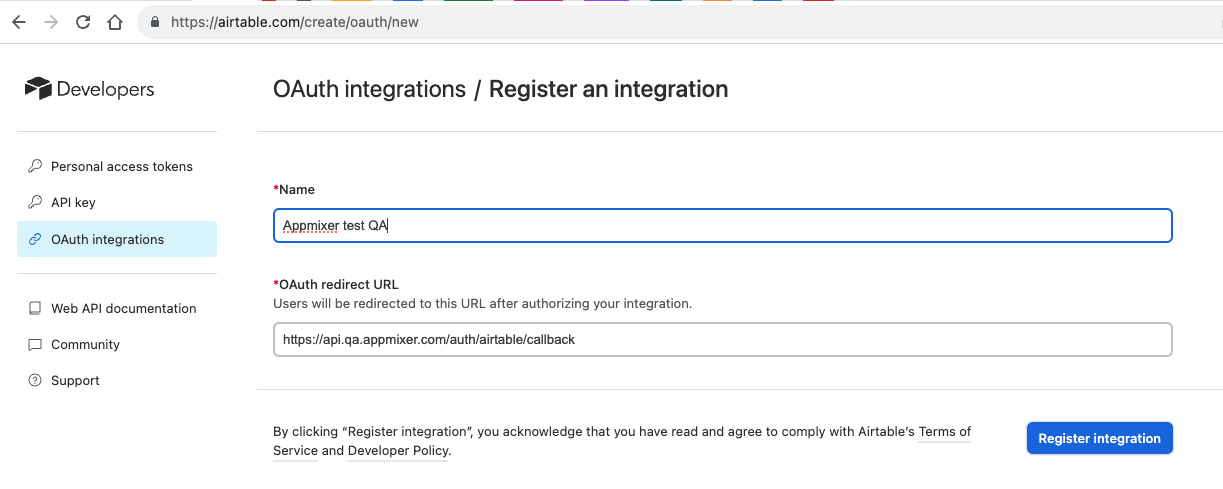Click the OAuth integrations link icon
Image resolution: width=1223 pixels, height=489 pixels.
point(35,240)
